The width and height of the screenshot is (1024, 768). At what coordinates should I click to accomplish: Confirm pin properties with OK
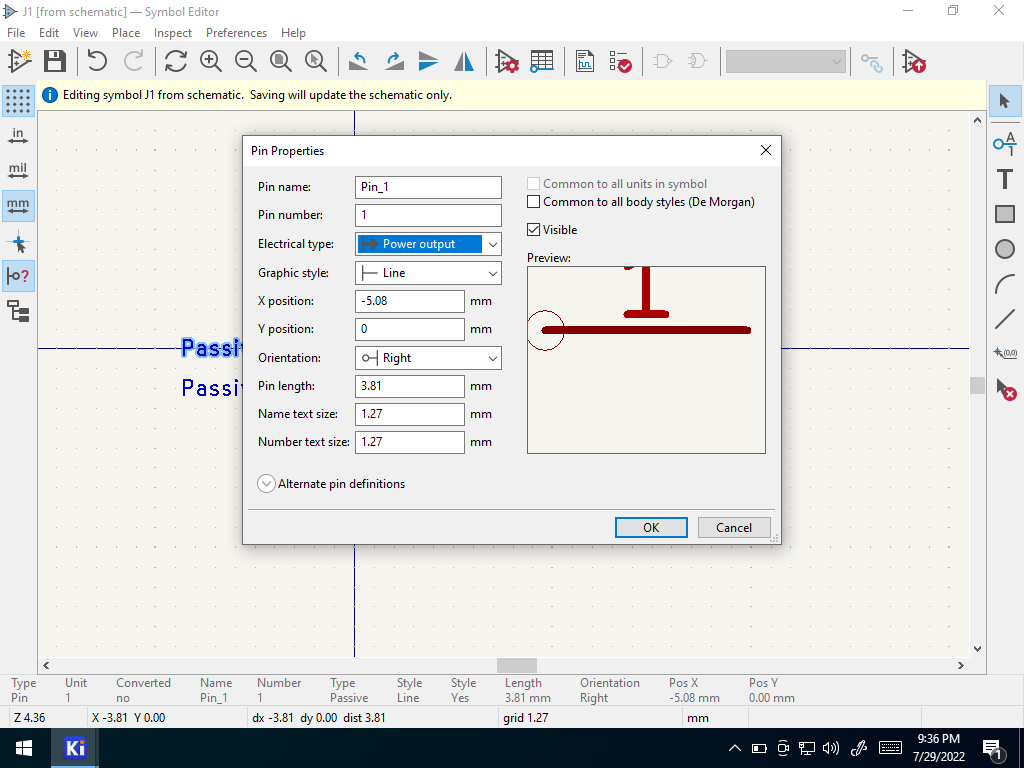click(x=651, y=528)
